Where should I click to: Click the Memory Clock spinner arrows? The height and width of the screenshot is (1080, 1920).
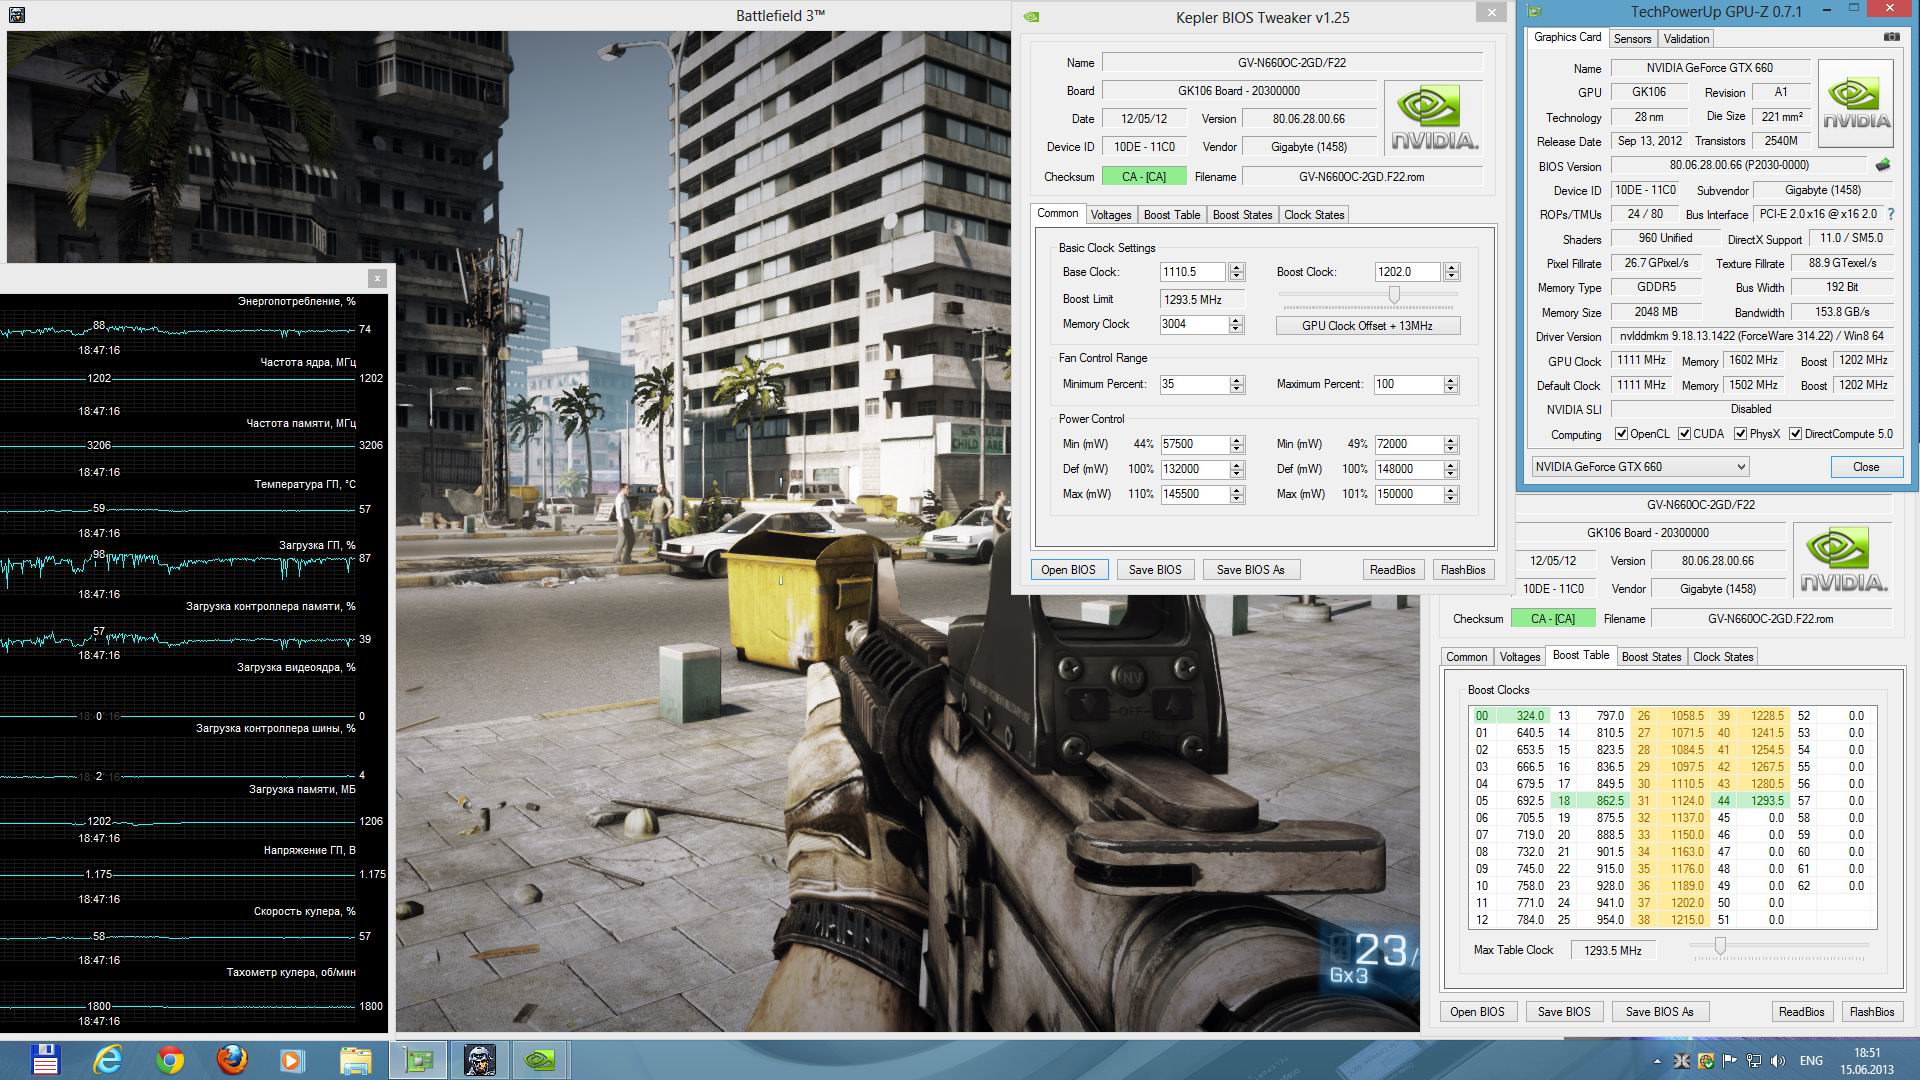tap(1237, 324)
